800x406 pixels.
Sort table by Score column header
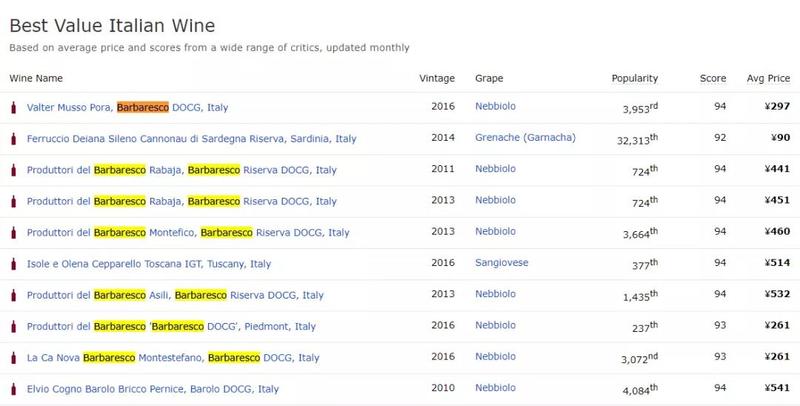pyautogui.click(x=713, y=77)
